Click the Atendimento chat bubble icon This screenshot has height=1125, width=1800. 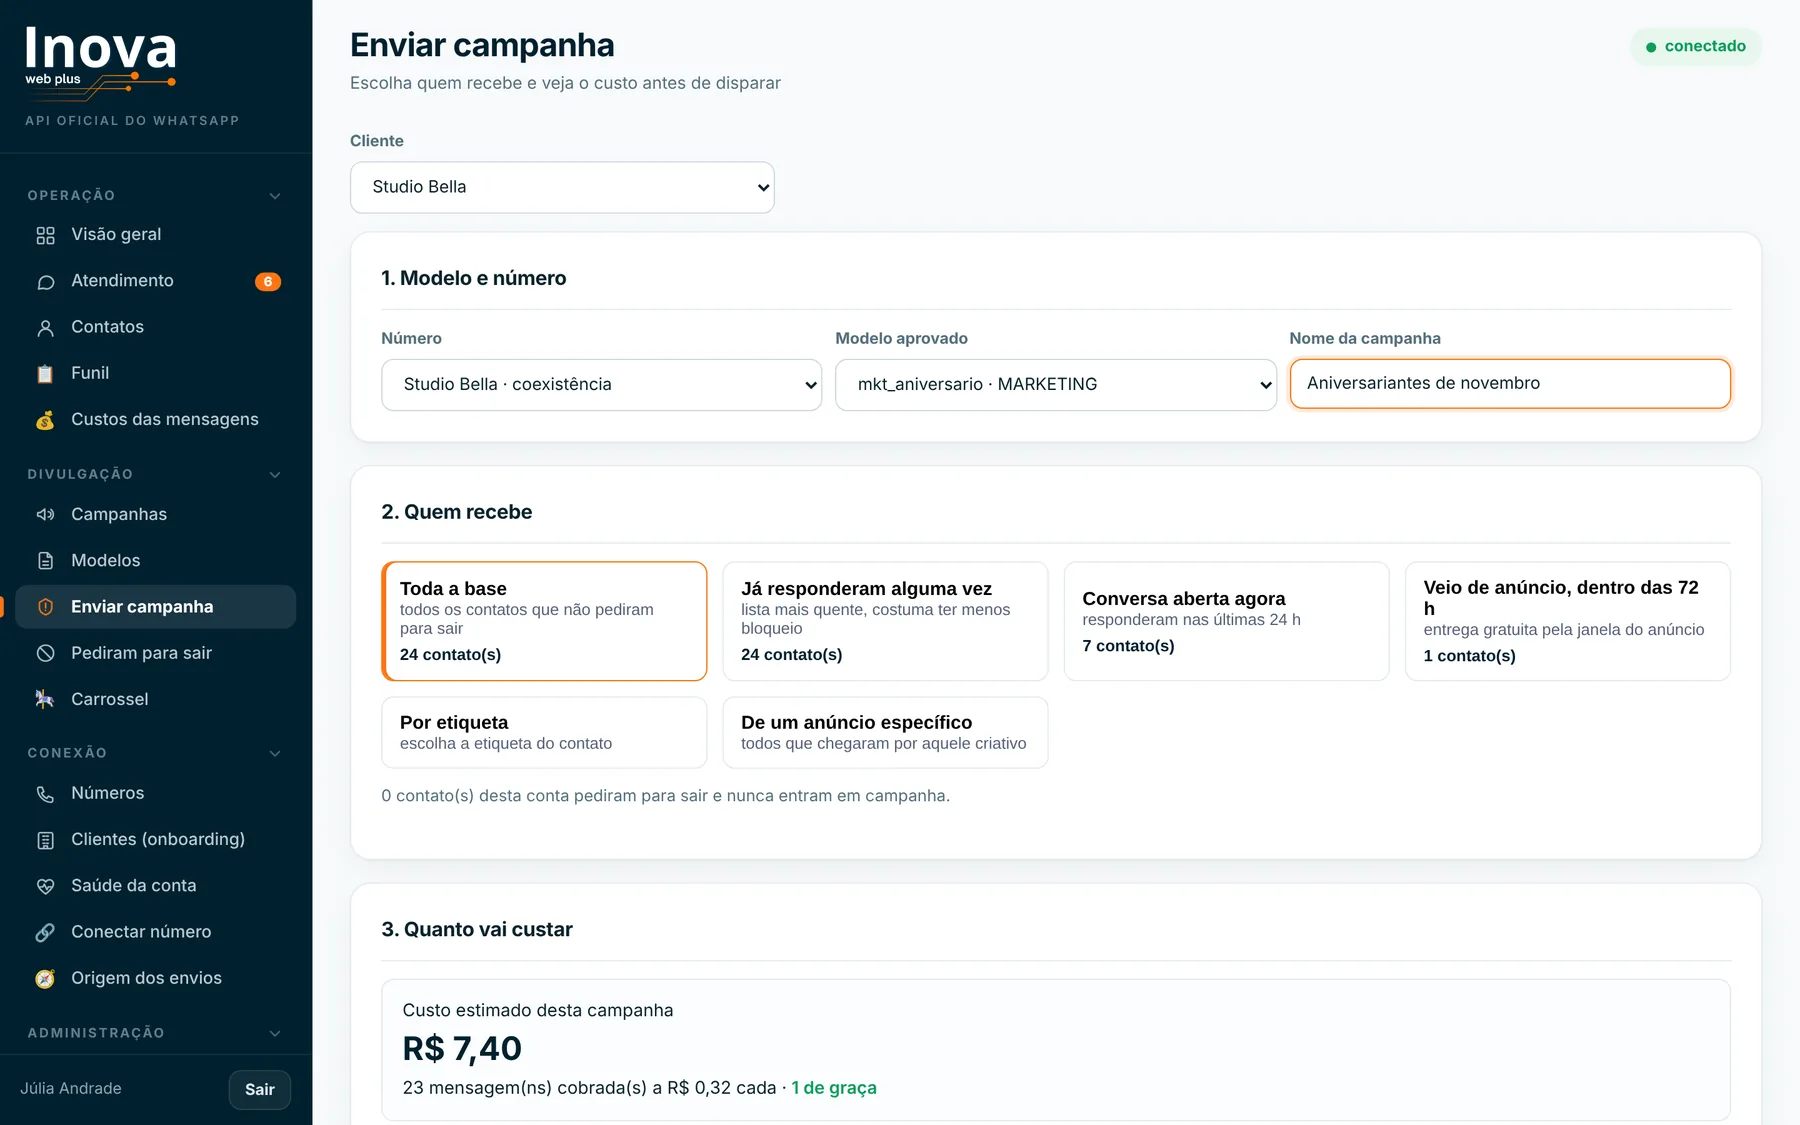pyautogui.click(x=45, y=282)
